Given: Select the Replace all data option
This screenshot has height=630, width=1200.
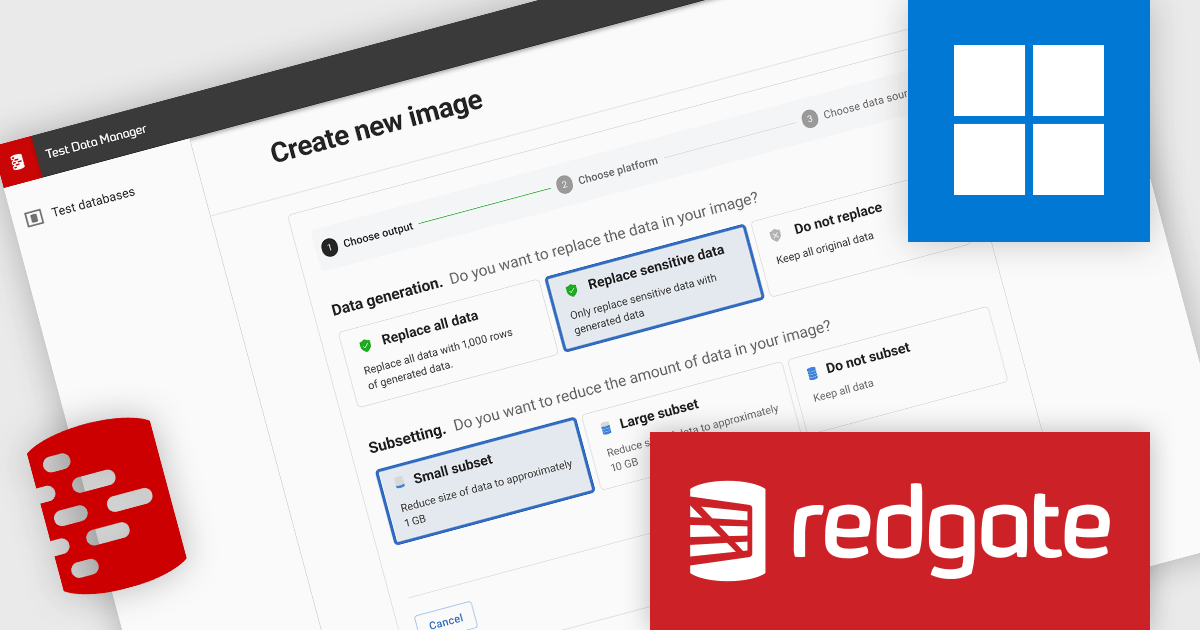Looking at the screenshot, I should (x=448, y=343).
